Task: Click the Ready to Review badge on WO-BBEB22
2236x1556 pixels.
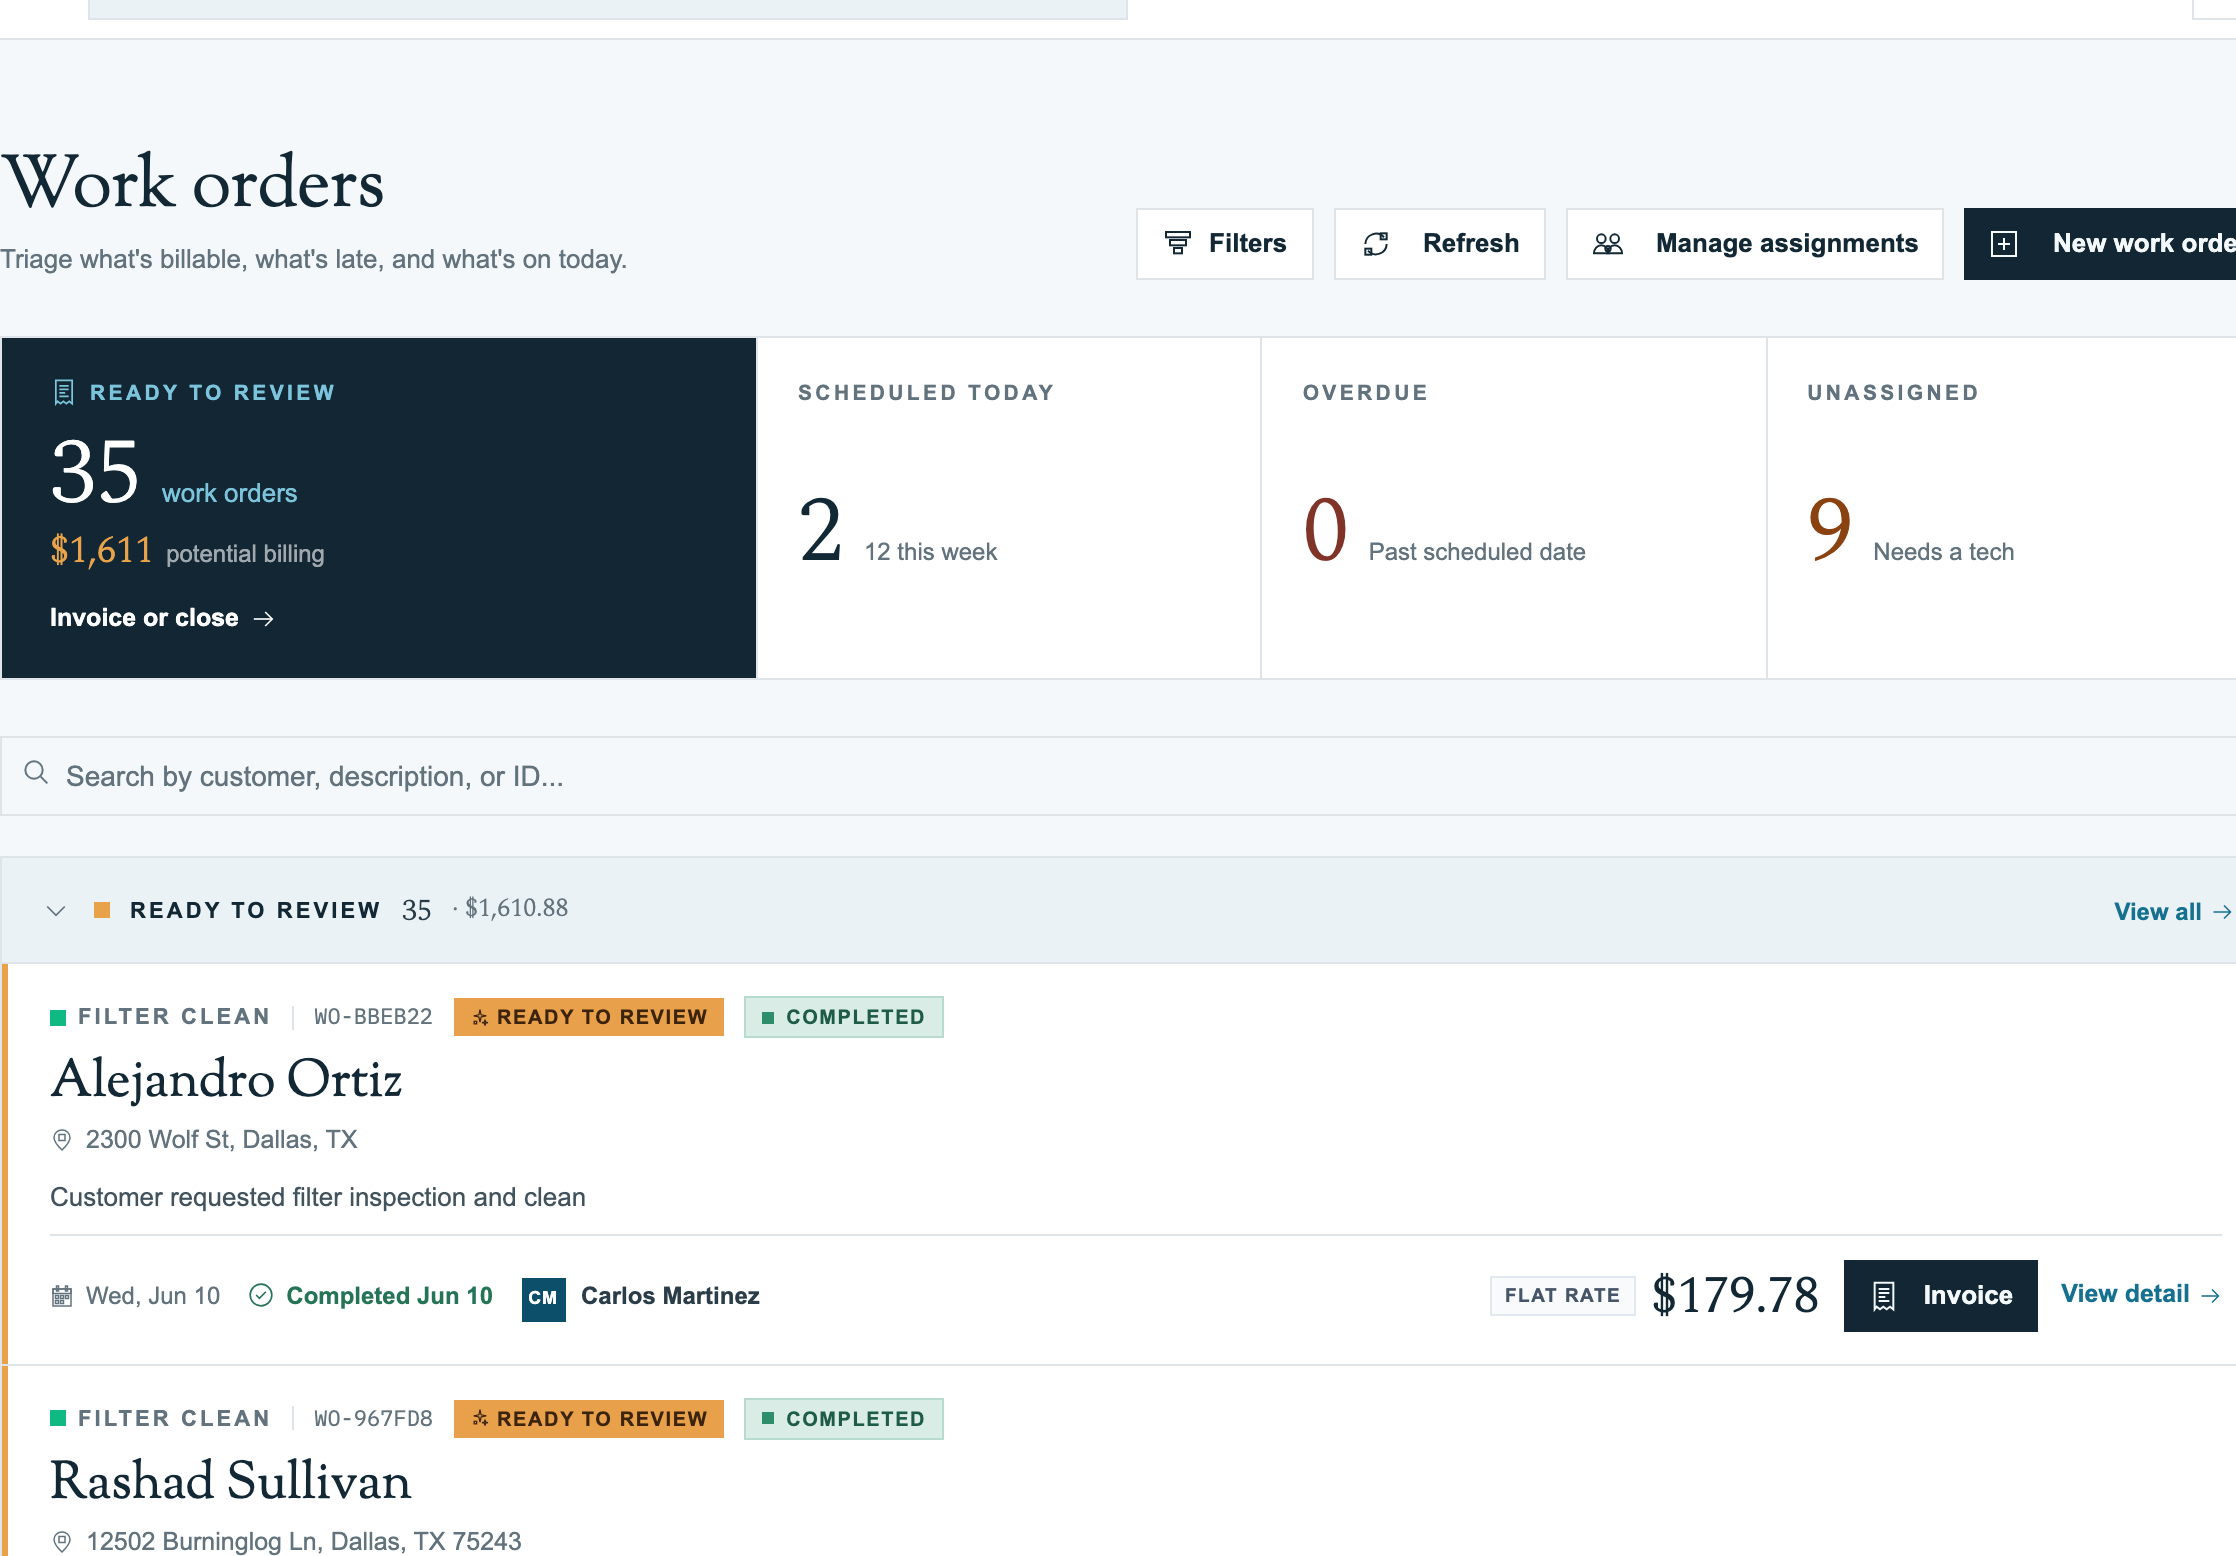Action: (589, 1017)
